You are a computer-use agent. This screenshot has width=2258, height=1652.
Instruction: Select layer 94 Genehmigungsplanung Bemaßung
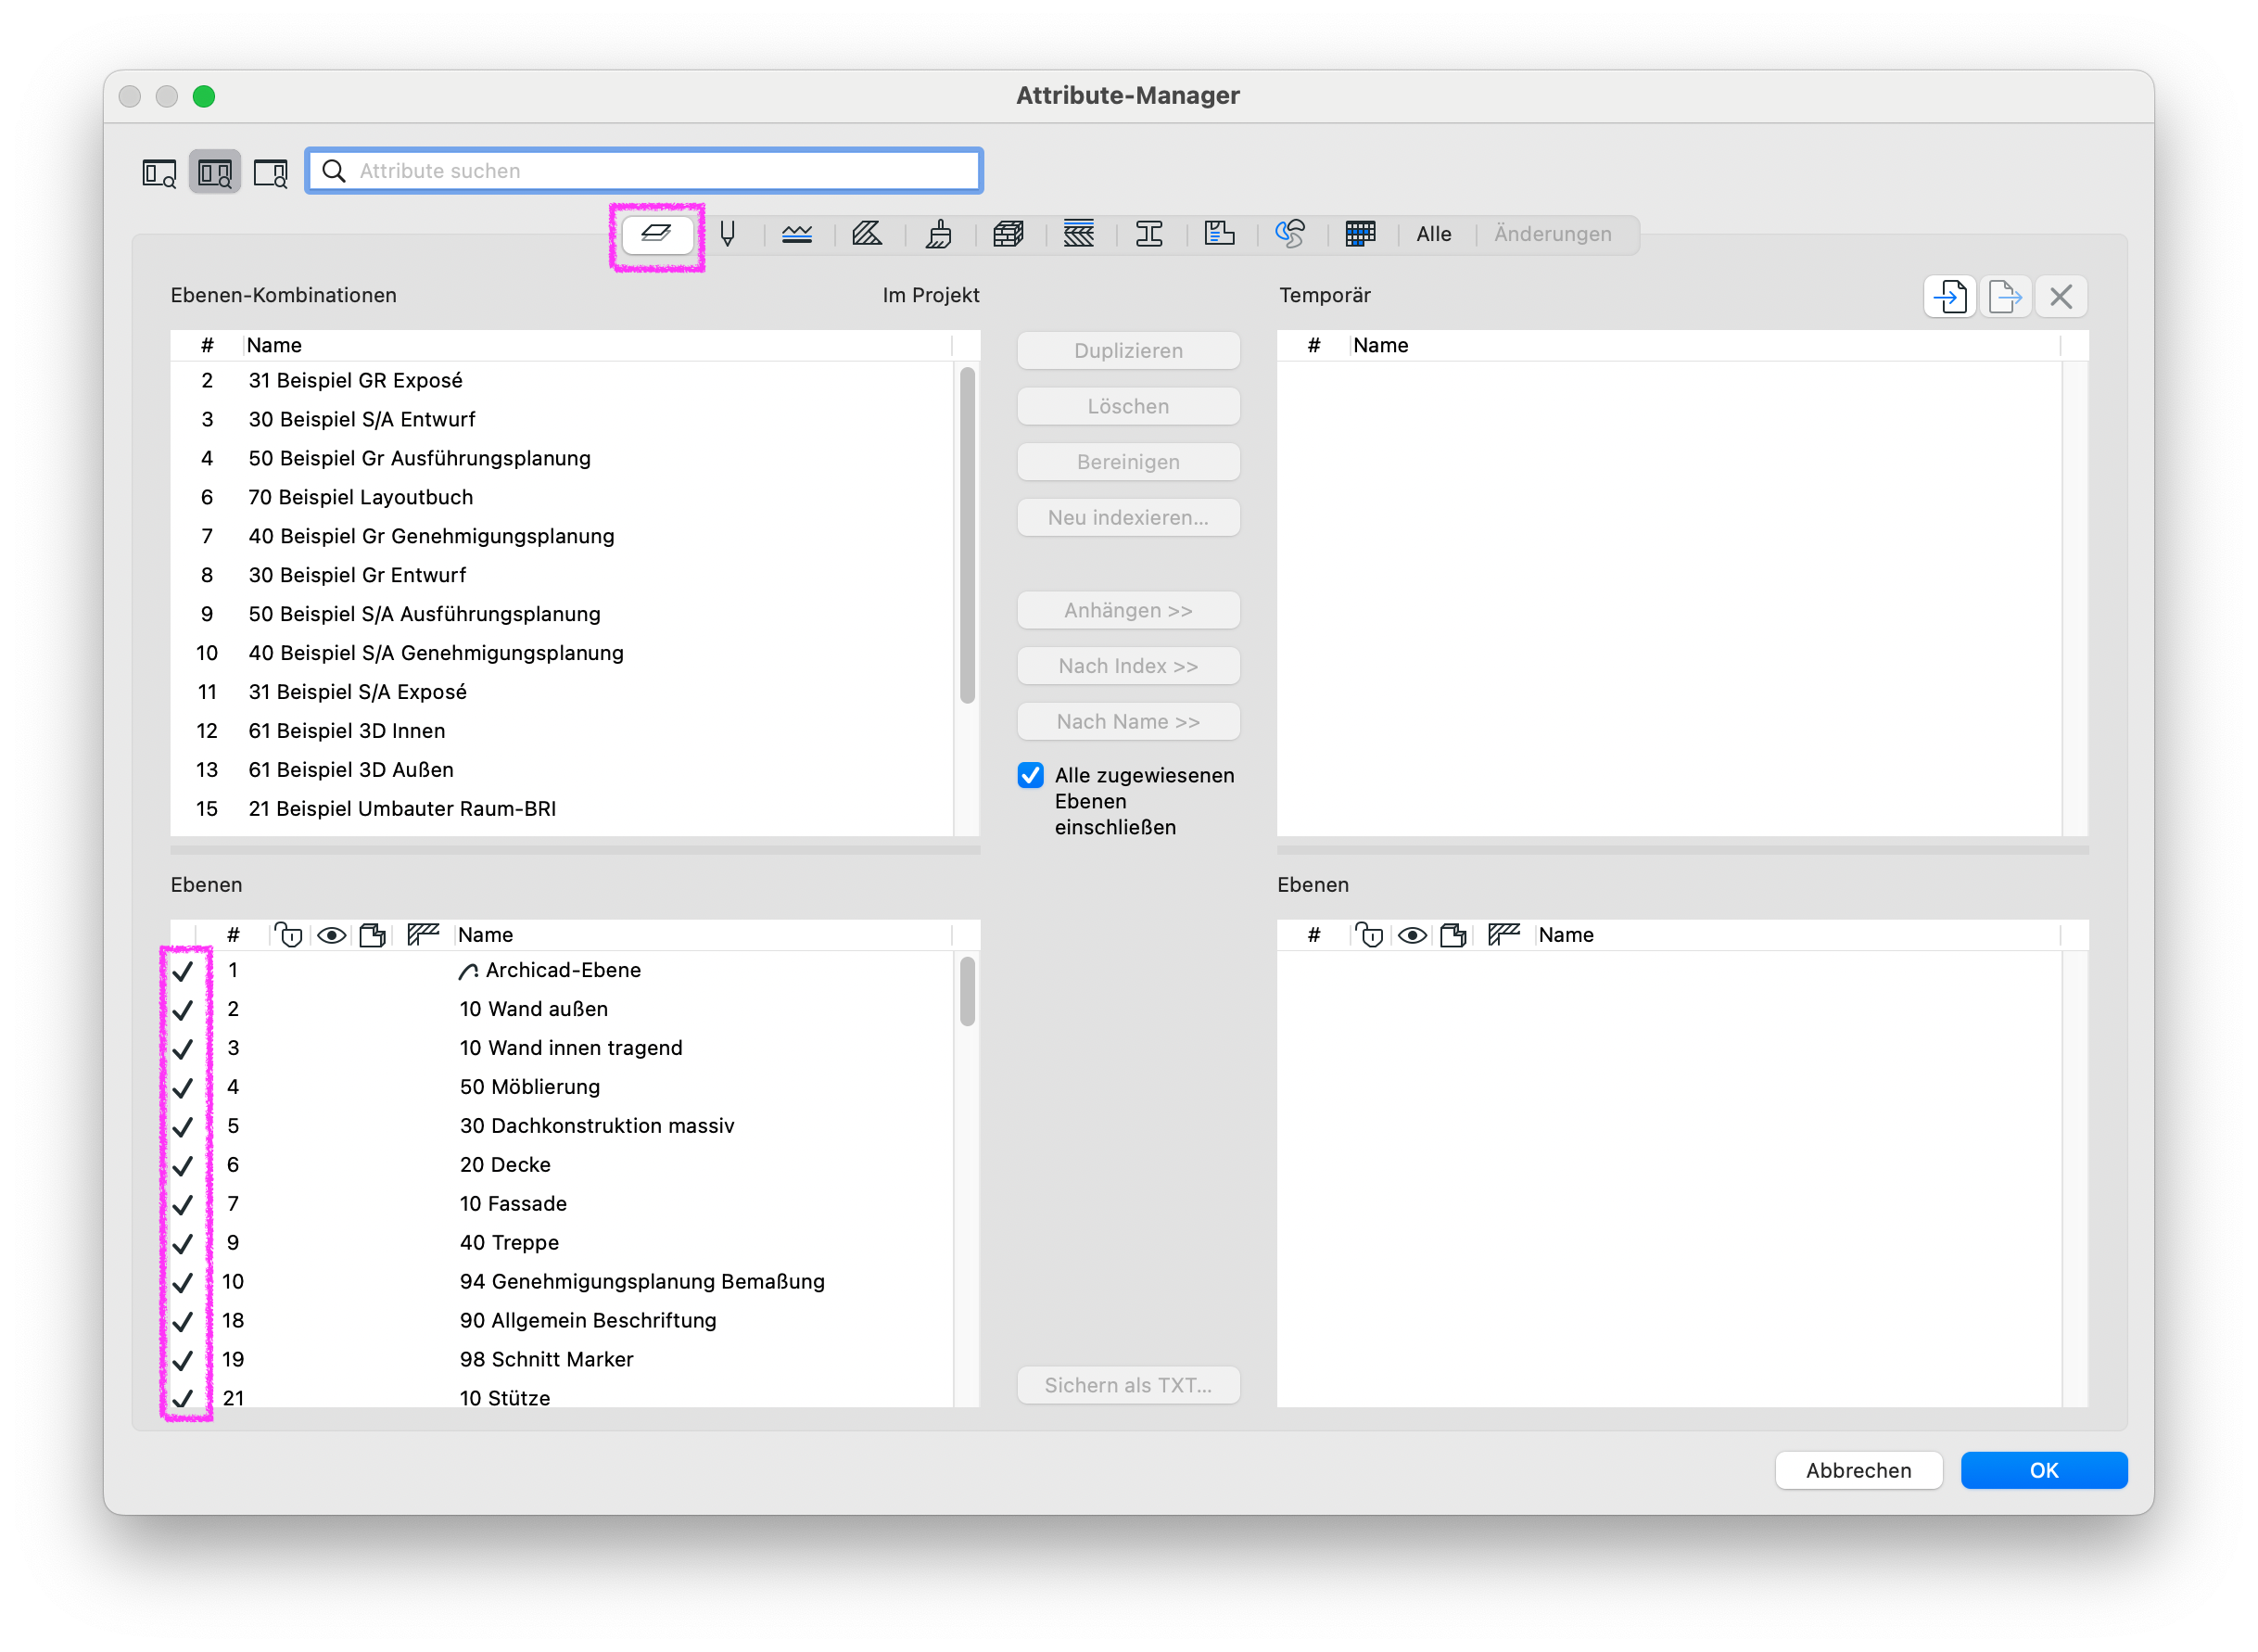coord(562,1282)
